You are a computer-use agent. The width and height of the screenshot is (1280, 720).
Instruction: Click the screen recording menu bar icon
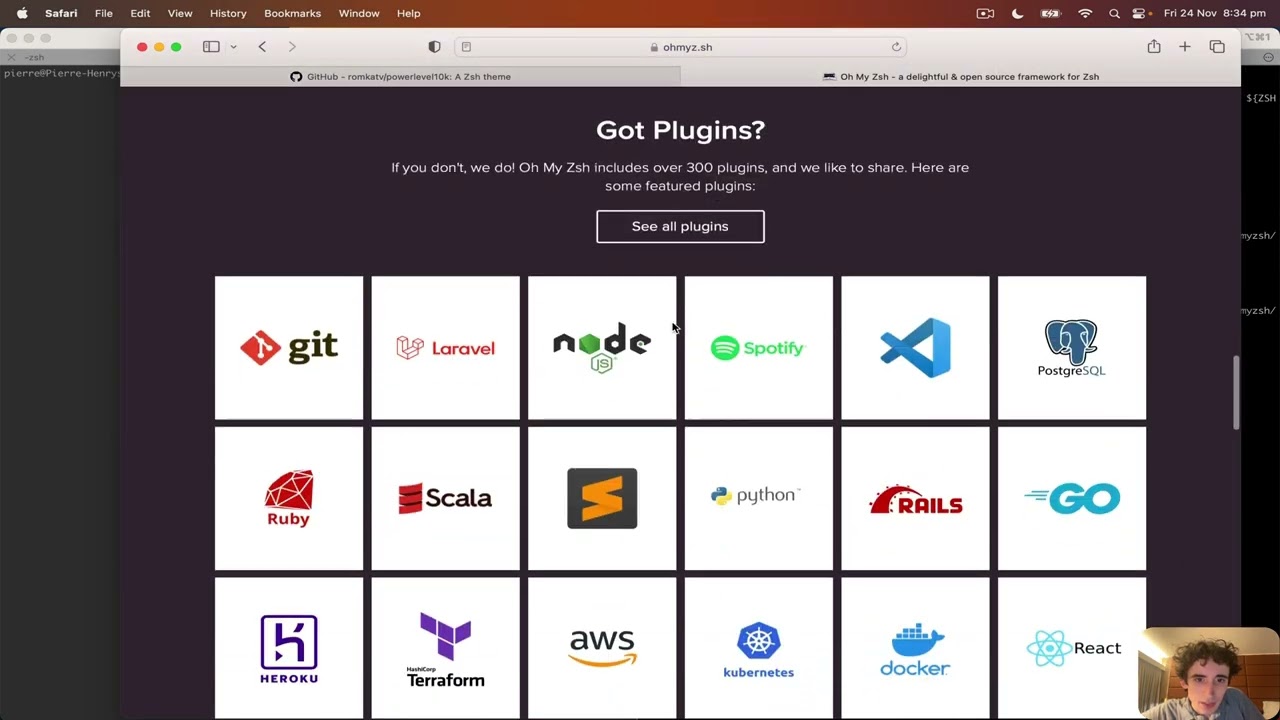pos(985,13)
